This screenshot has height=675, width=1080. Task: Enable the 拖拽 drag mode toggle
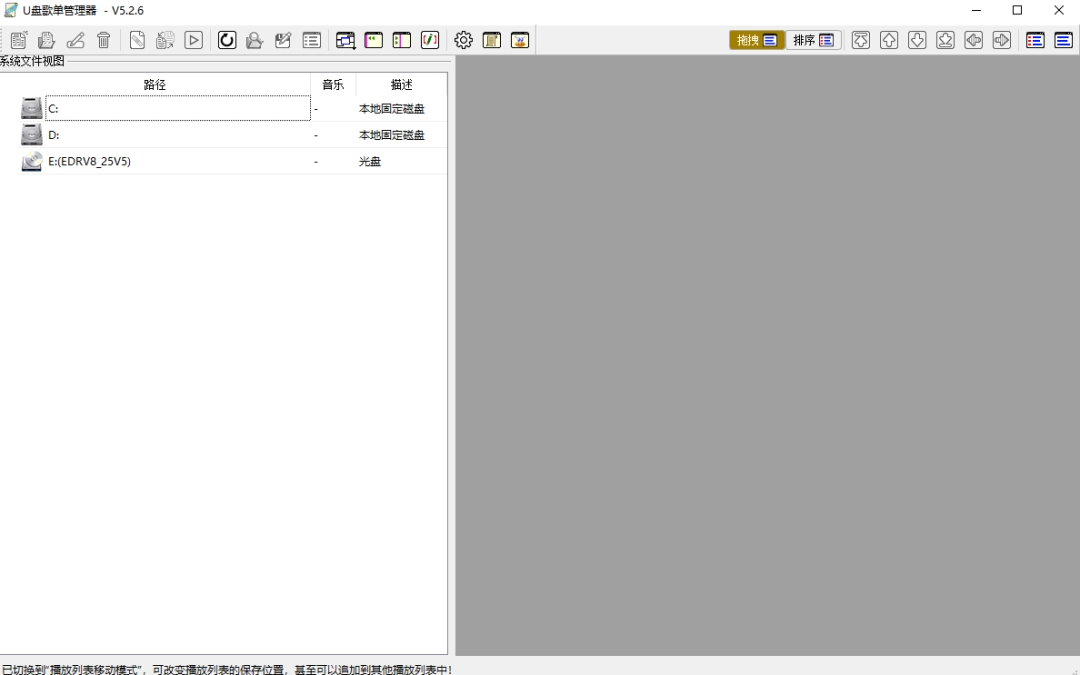point(757,40)
